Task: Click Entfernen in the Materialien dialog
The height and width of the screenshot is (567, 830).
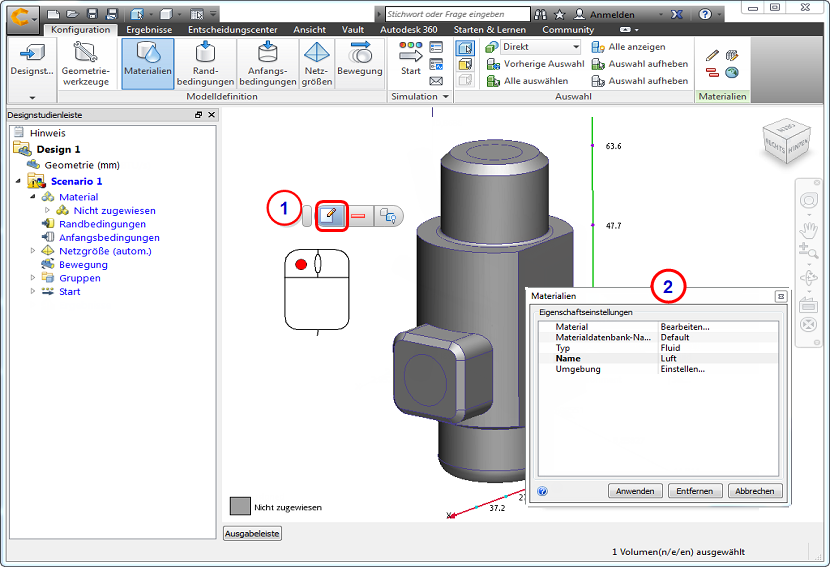Action: coord(694,491)
